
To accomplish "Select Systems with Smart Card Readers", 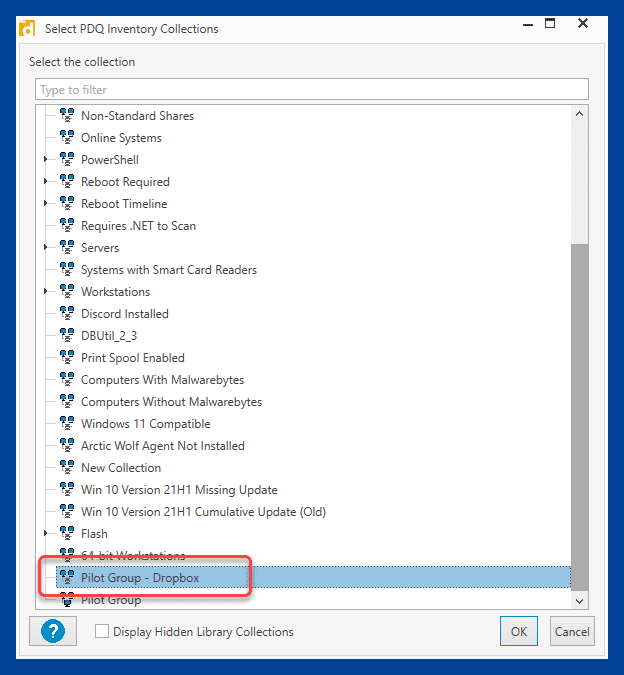I will [169, 269].
